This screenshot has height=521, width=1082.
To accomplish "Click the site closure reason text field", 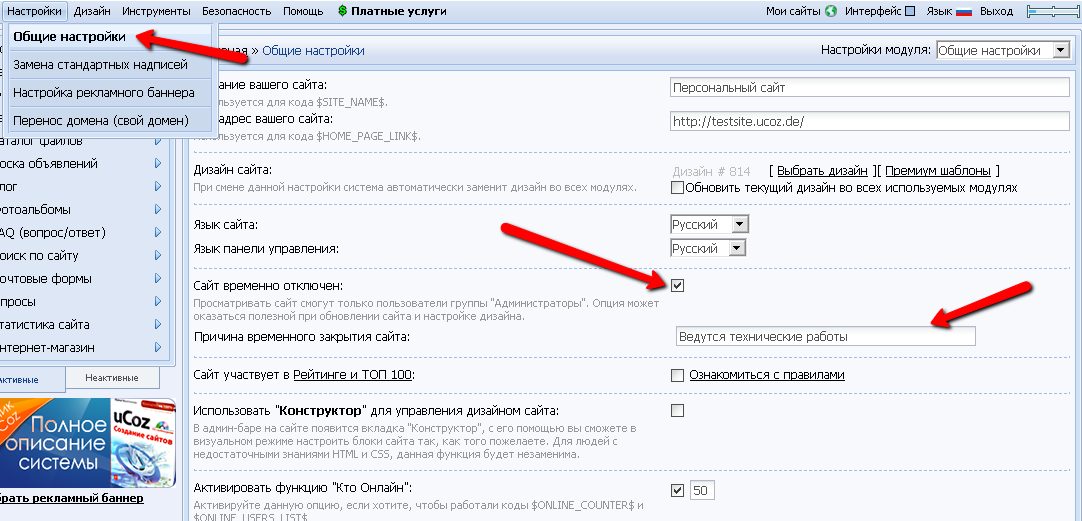I will point(825,336).
